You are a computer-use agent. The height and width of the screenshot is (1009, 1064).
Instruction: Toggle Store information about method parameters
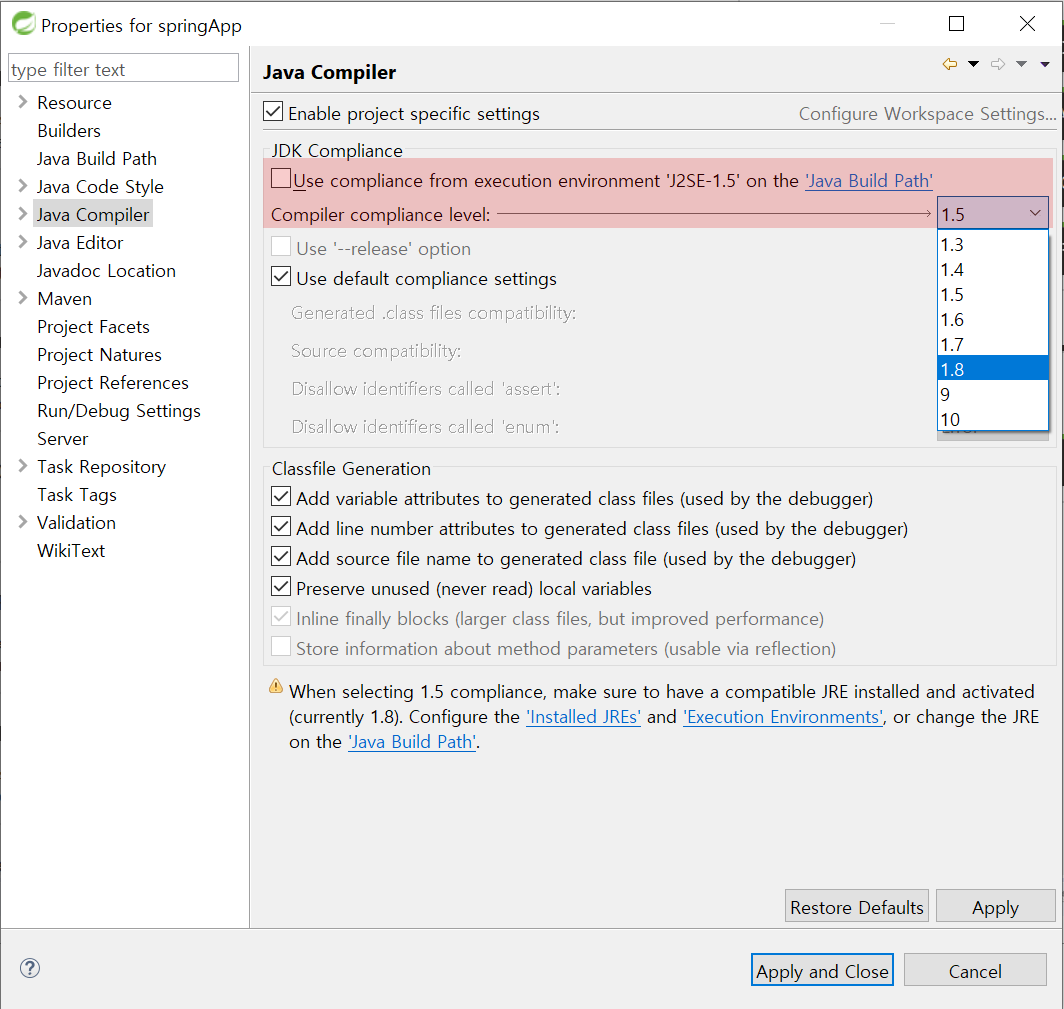[x=281, y=646]
